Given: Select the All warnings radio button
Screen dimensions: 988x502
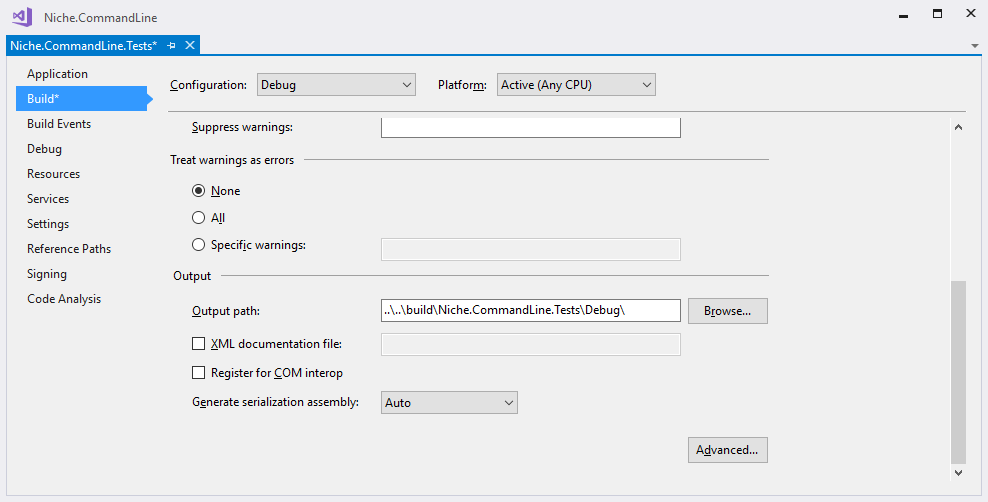Looking at the screenshot, I should tap(198, 217).
